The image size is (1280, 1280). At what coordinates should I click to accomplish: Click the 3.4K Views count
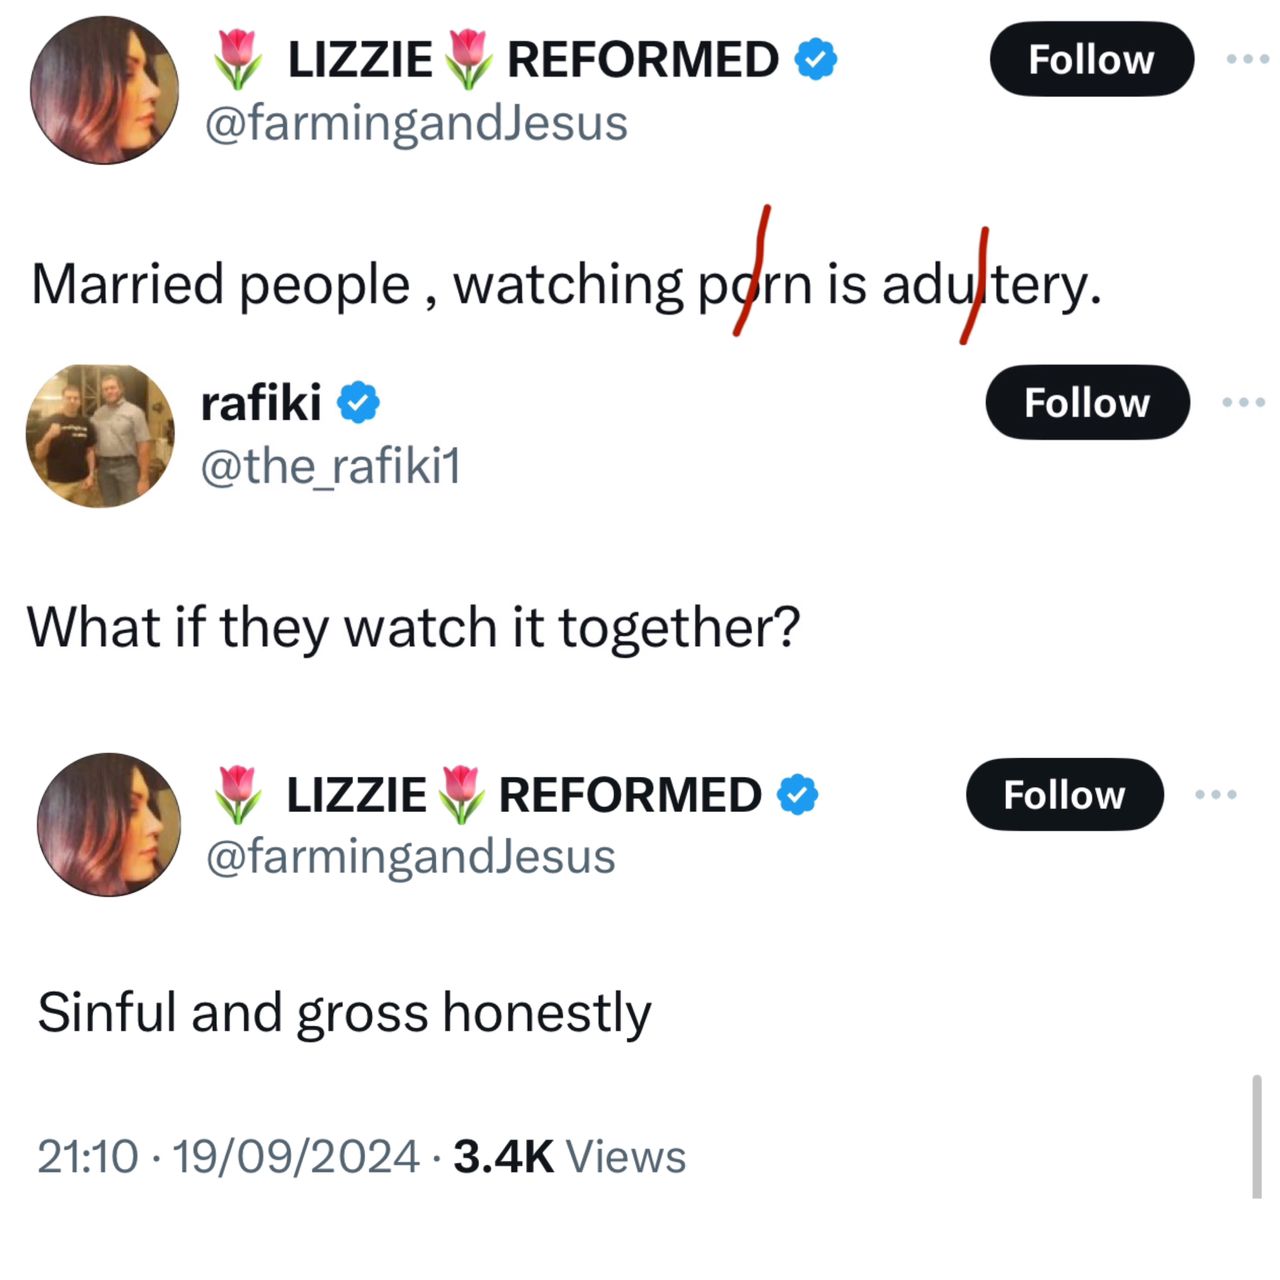tap(569, 1157)
